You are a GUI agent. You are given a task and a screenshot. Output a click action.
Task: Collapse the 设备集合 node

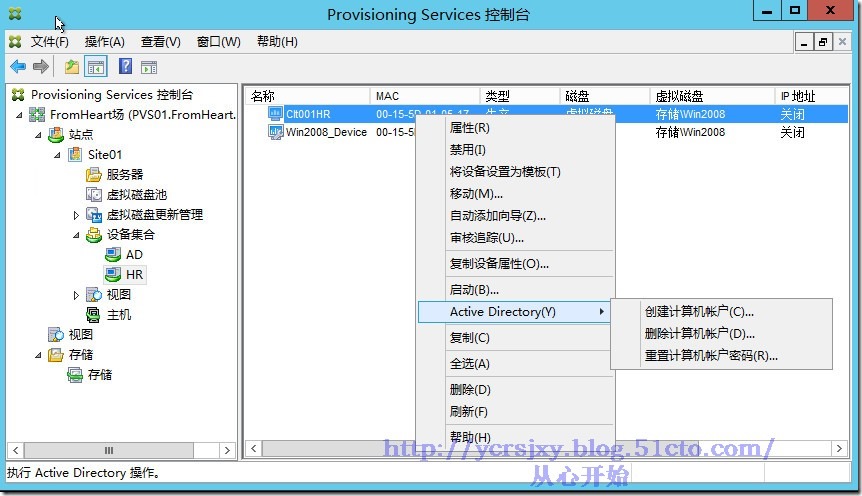[76, 235]
